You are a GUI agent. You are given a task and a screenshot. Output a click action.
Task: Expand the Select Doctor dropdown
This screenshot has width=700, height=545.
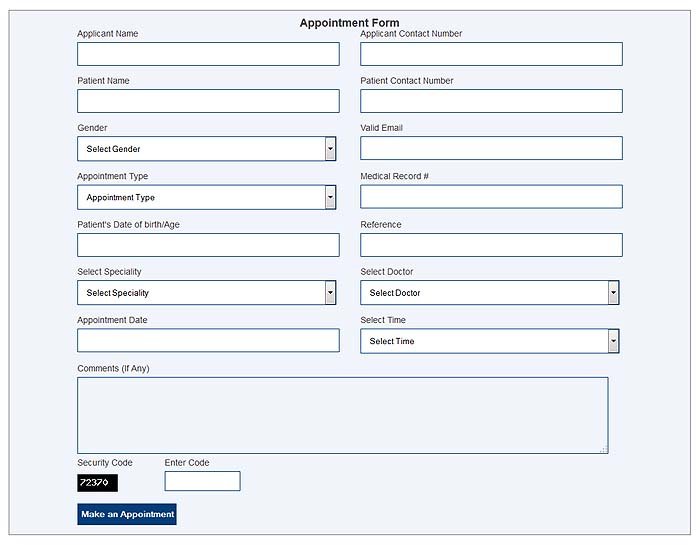tap(489, 292)
